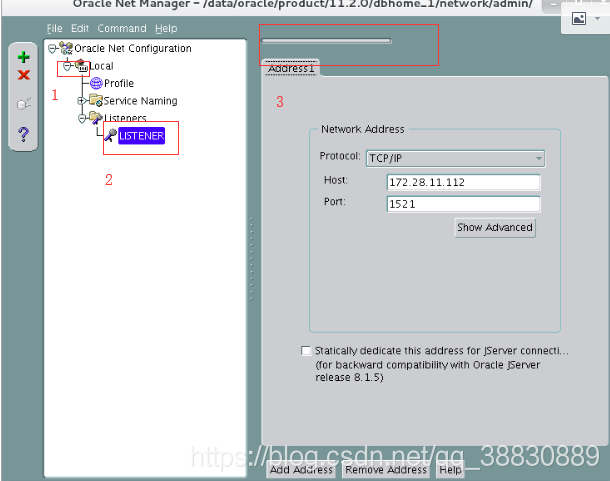
Task: Click the red X Delete icon
Action: tap(24, 75)
